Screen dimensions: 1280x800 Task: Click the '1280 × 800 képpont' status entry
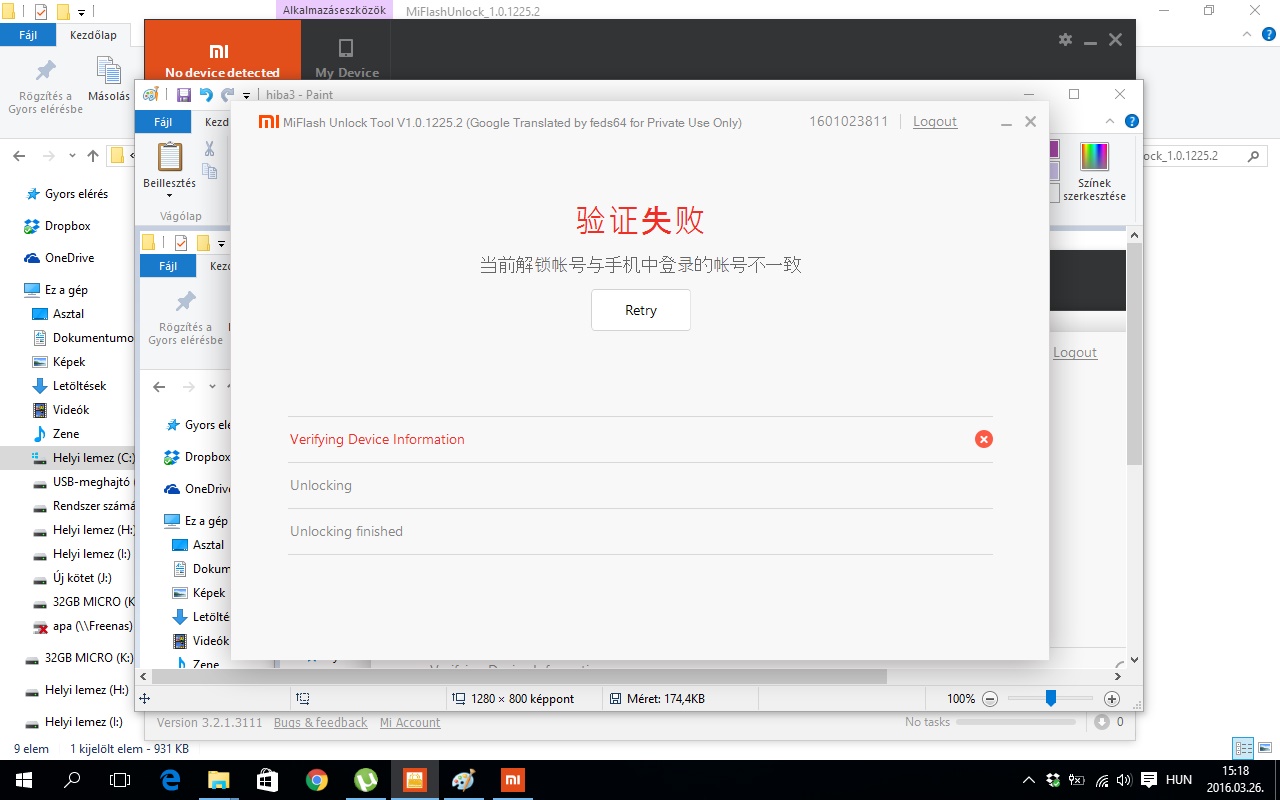coord(514,699)
